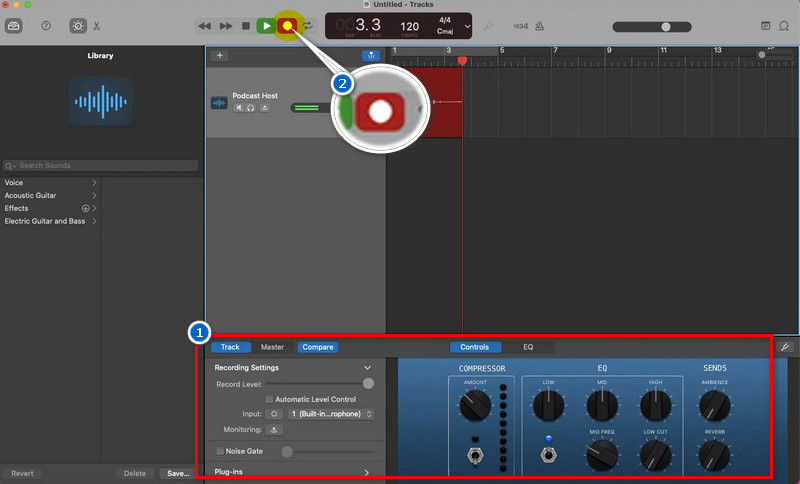Start playback with the green Play button

coord(266,26)
